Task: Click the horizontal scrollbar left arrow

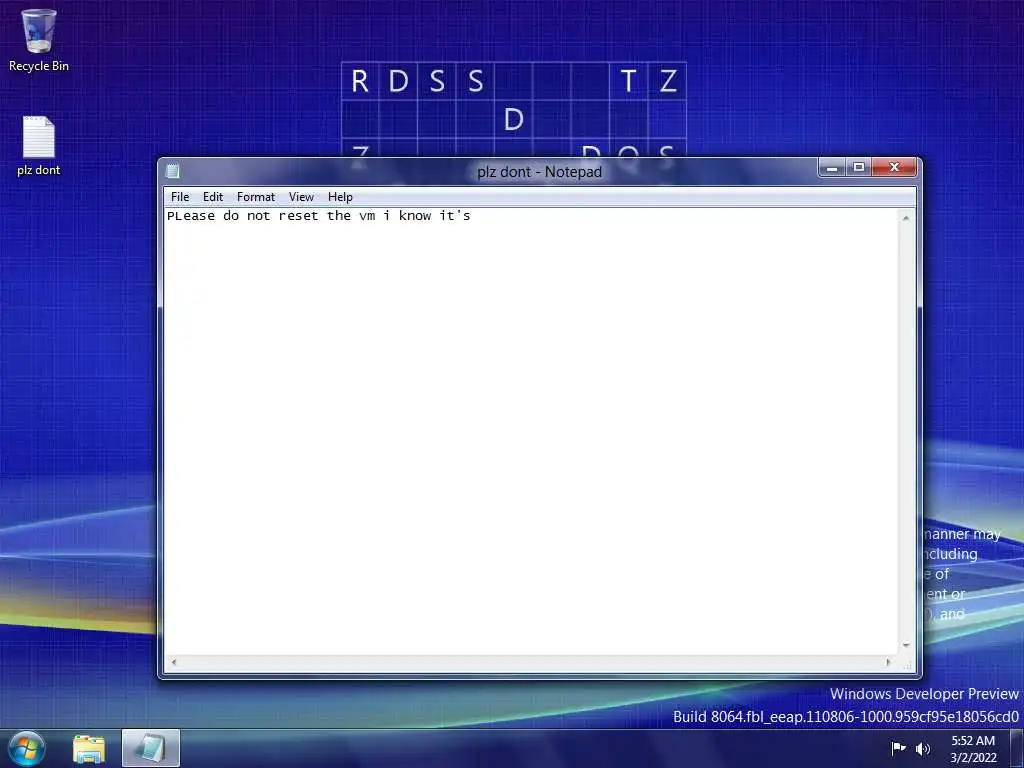Action: click(174, 662)
